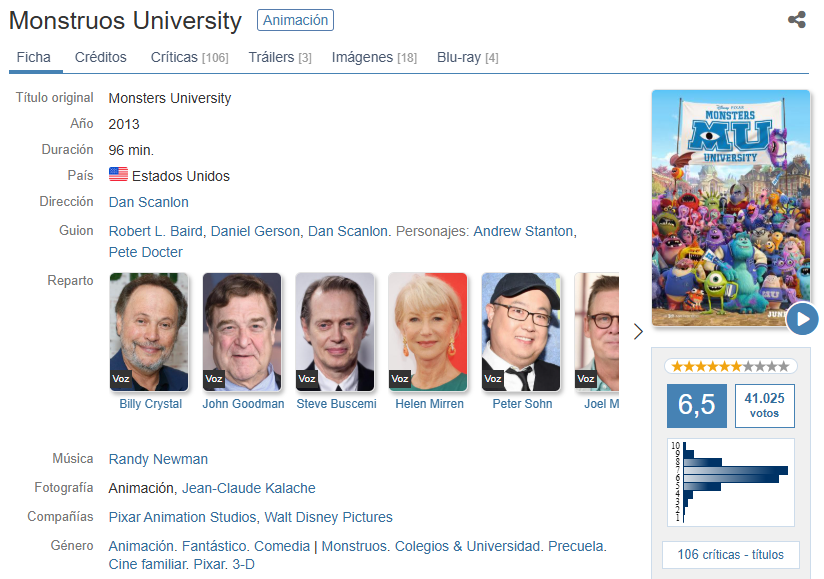Open the 3-D topic link
The width and height of the screenshot is (824, 579).
243,564
